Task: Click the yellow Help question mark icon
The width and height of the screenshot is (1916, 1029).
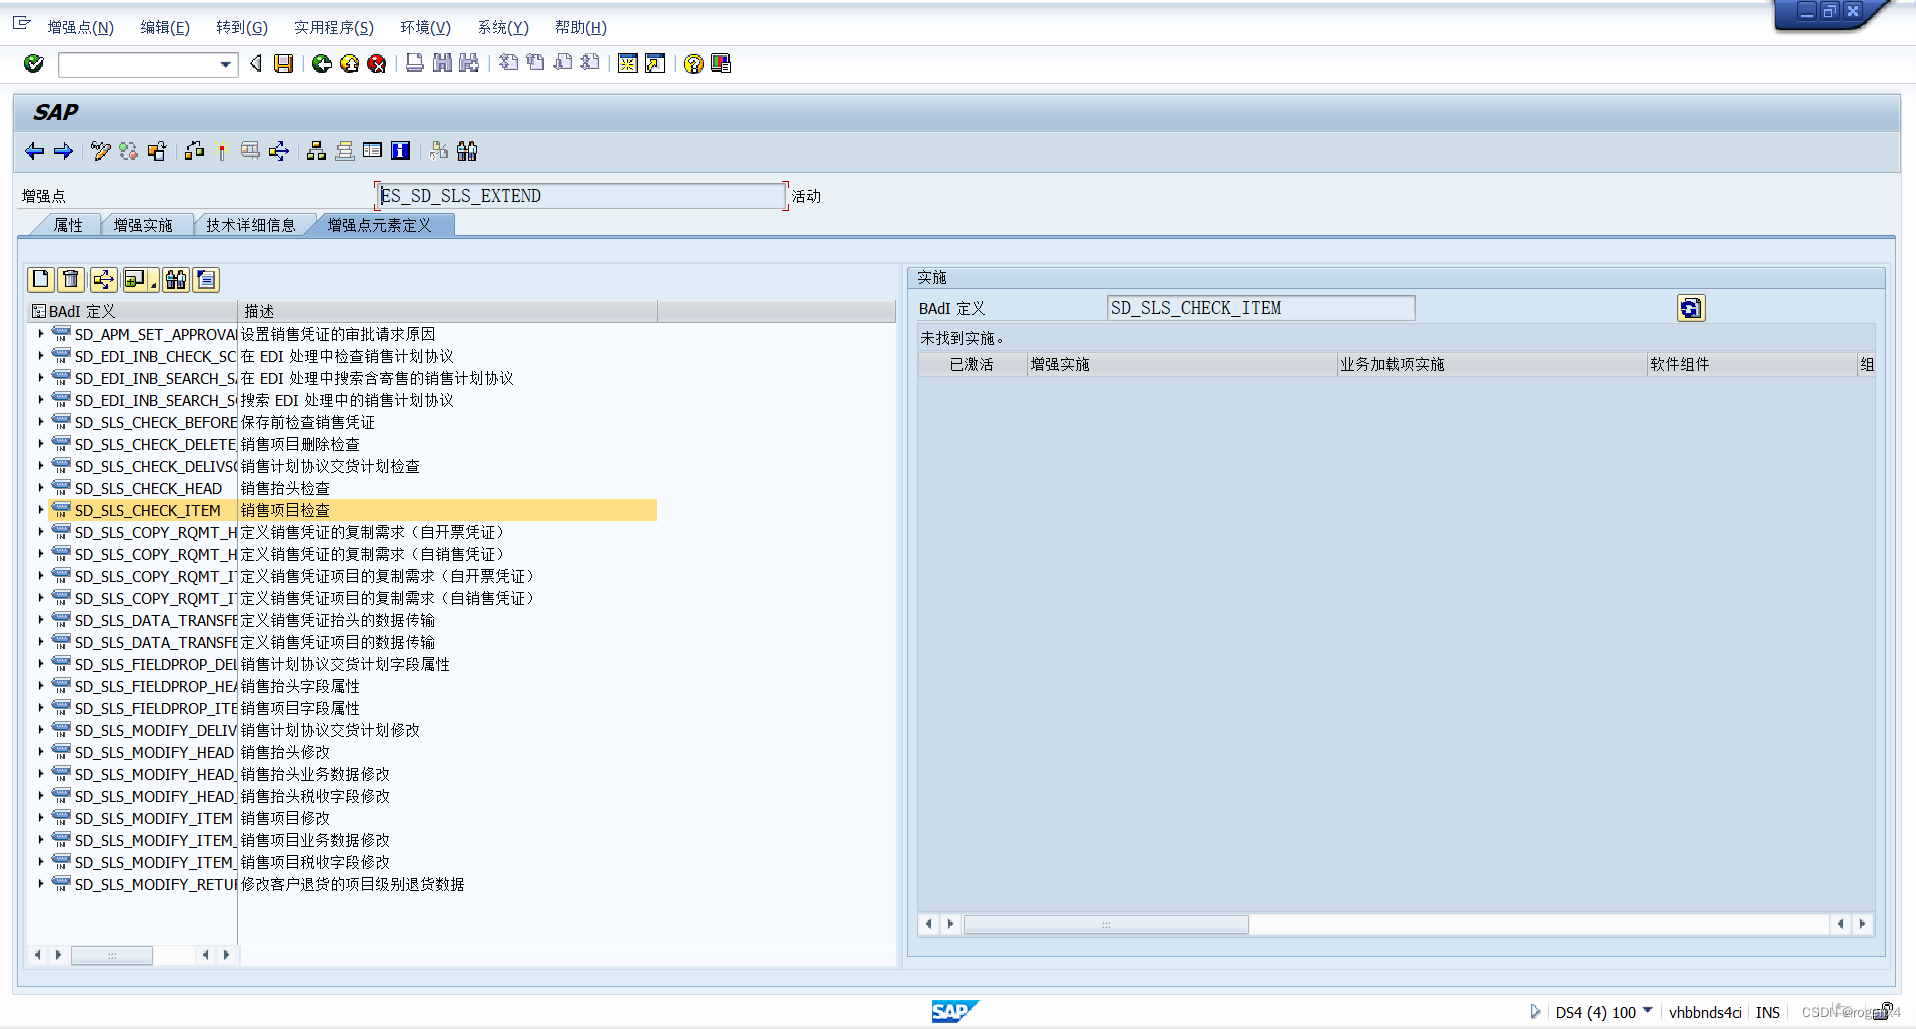Action: point(693,64)
